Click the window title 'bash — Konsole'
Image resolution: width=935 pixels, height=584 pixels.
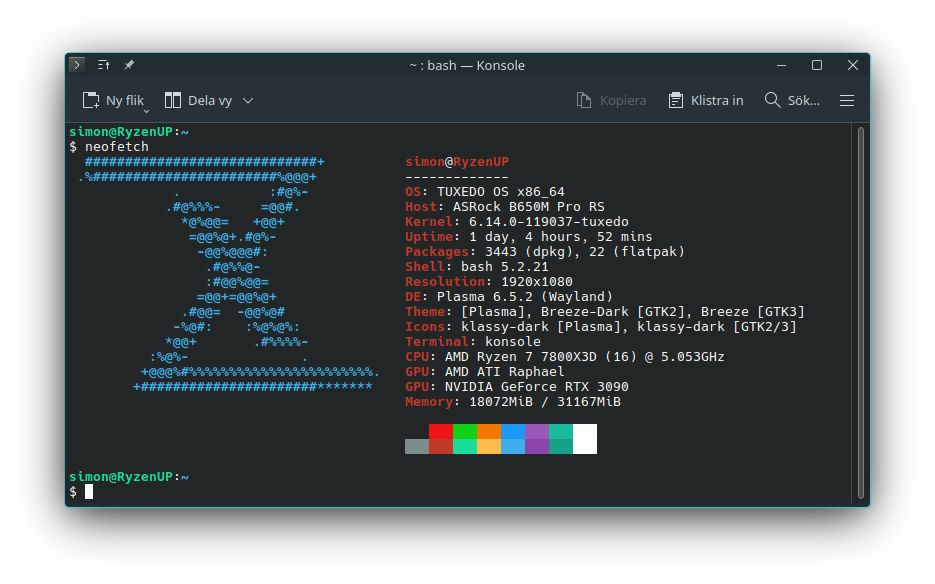(x=476, y=65)
